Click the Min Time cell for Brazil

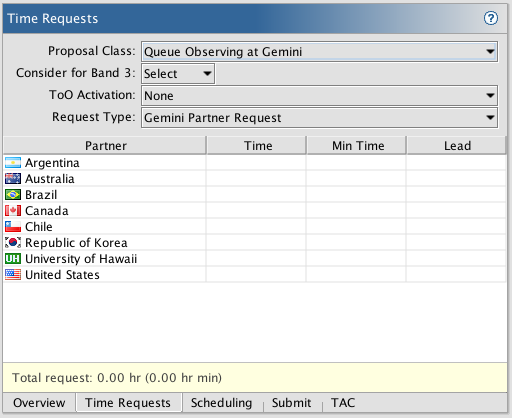(x=356, y=195)
